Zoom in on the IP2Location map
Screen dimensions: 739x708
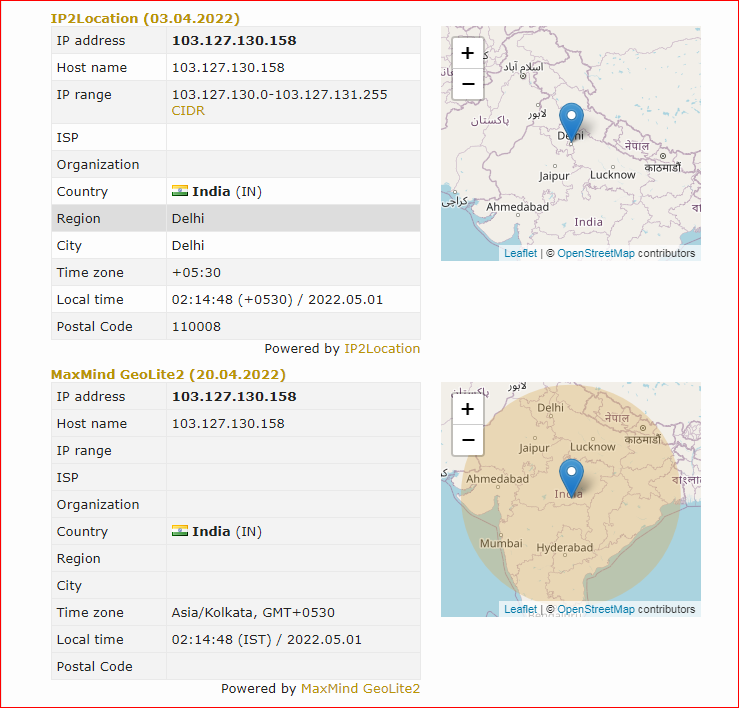[x=468, y=53]
